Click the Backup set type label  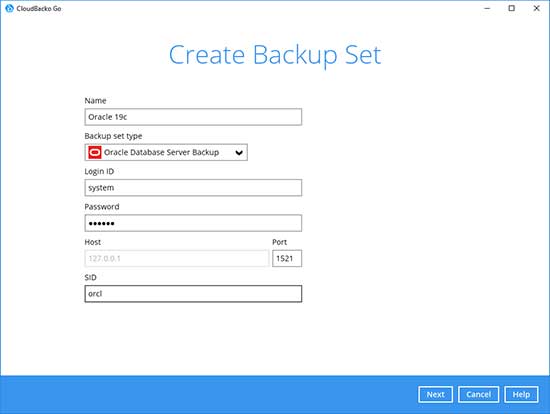113,136
